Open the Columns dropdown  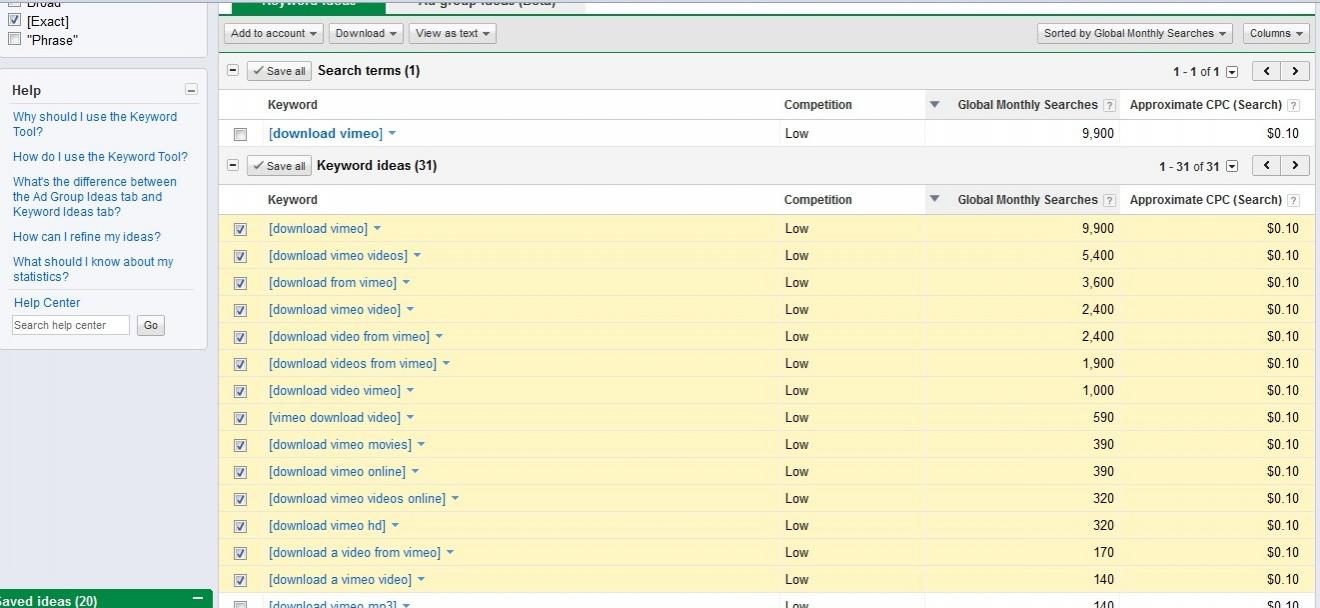click(1277, 33)
